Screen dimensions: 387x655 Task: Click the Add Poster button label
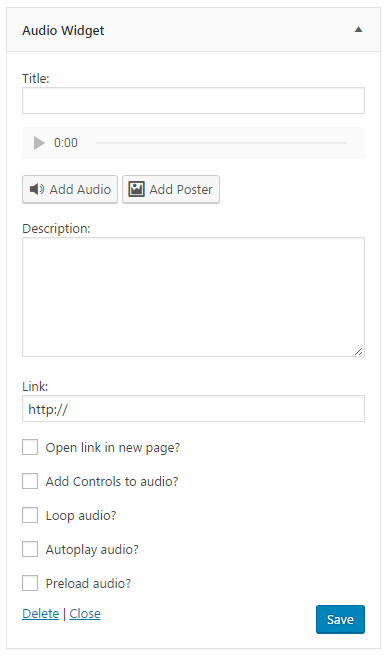181,189
